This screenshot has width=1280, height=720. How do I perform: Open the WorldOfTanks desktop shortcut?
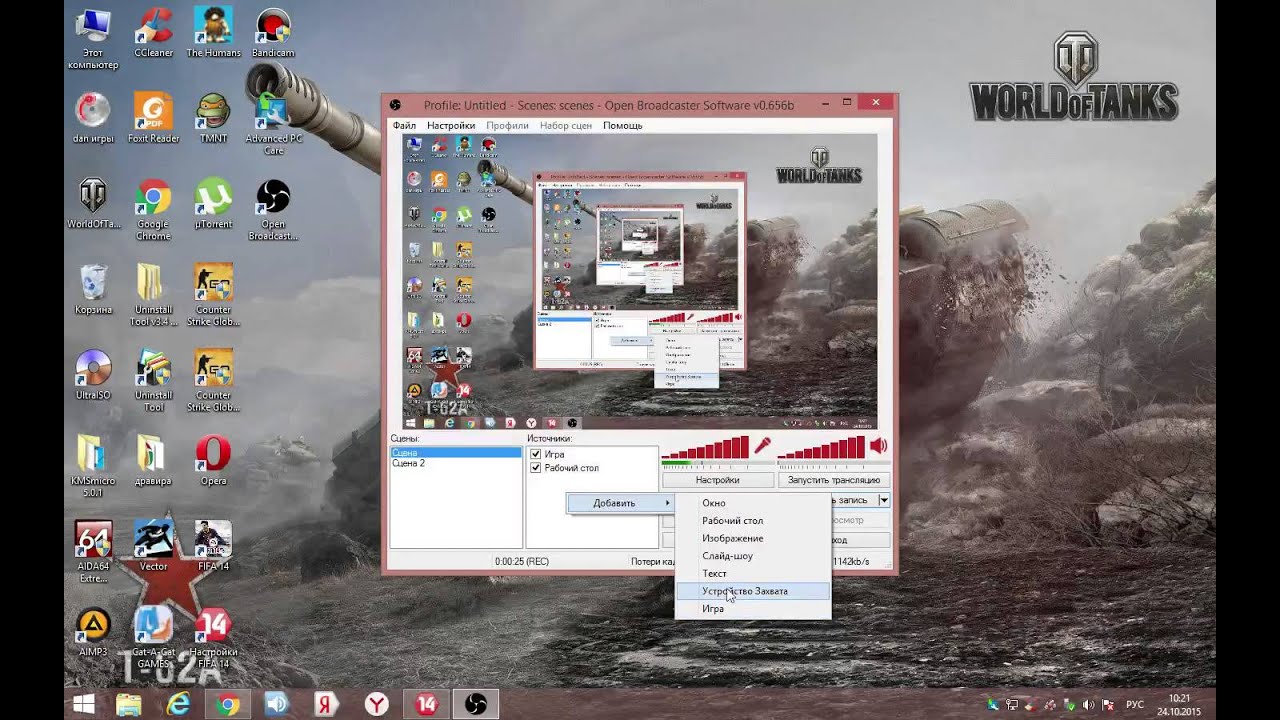[93, 204]
